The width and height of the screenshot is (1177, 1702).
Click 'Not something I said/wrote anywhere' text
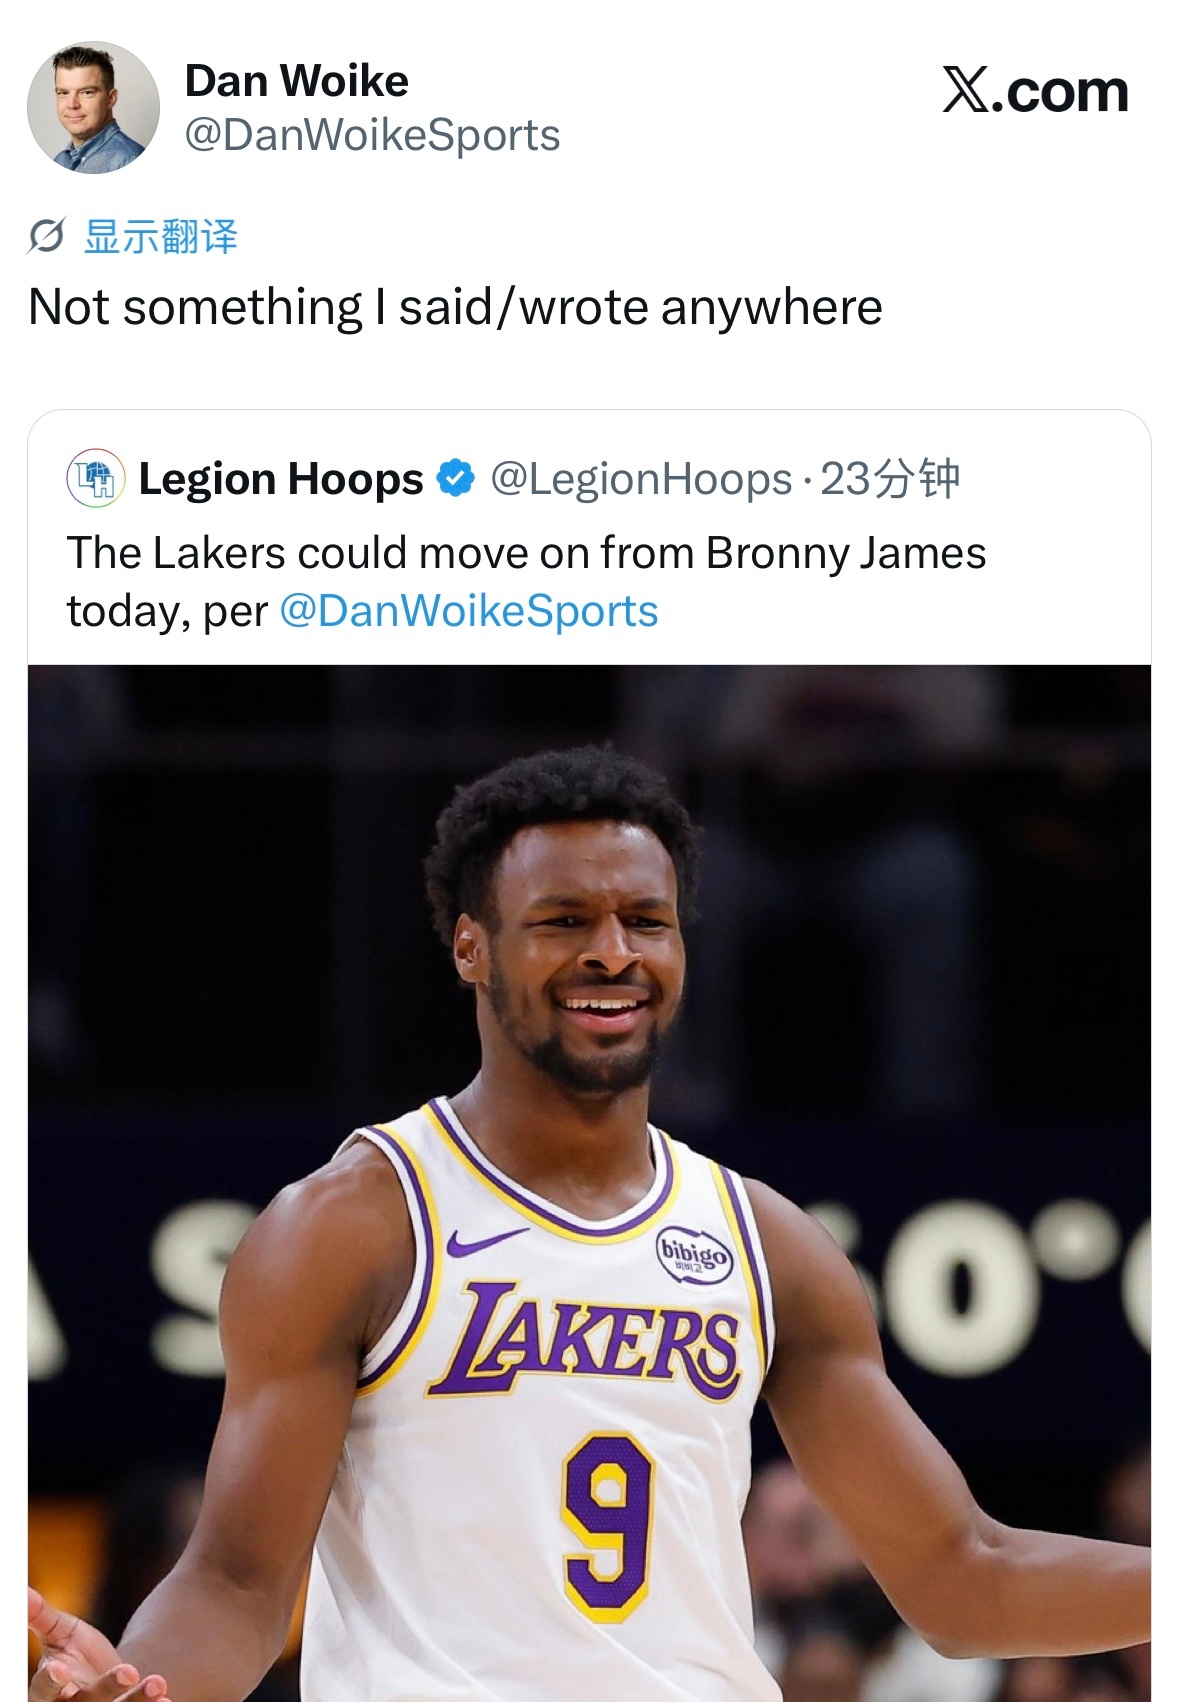(455, 307)
